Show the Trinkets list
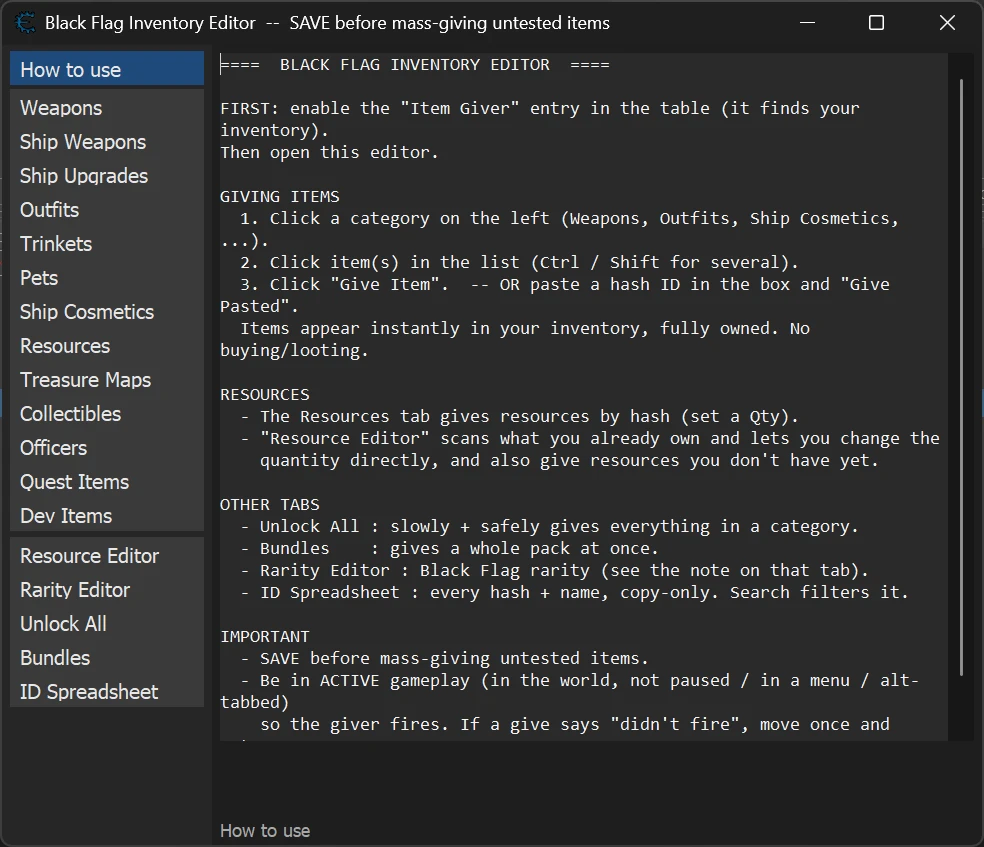 pos(107,243)
